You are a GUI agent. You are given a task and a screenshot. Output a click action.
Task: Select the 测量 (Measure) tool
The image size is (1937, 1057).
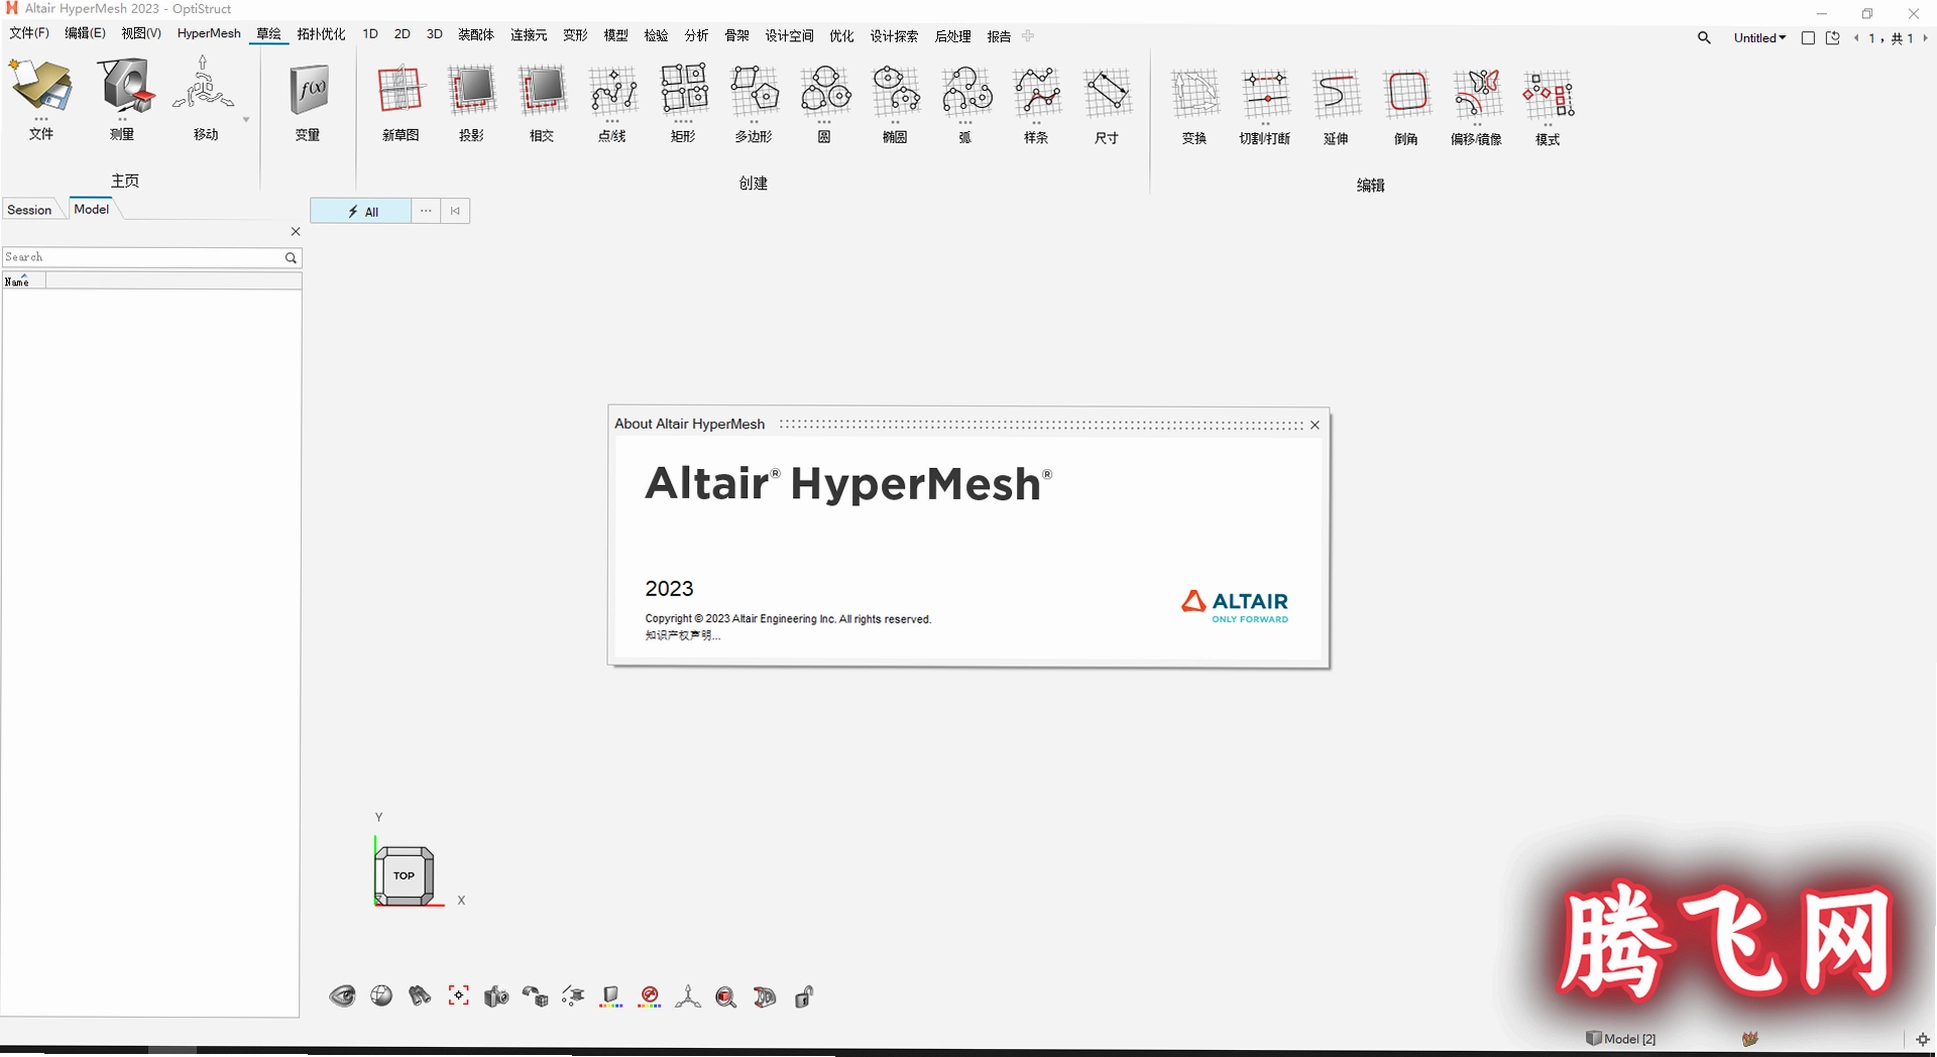coord(122,98)
